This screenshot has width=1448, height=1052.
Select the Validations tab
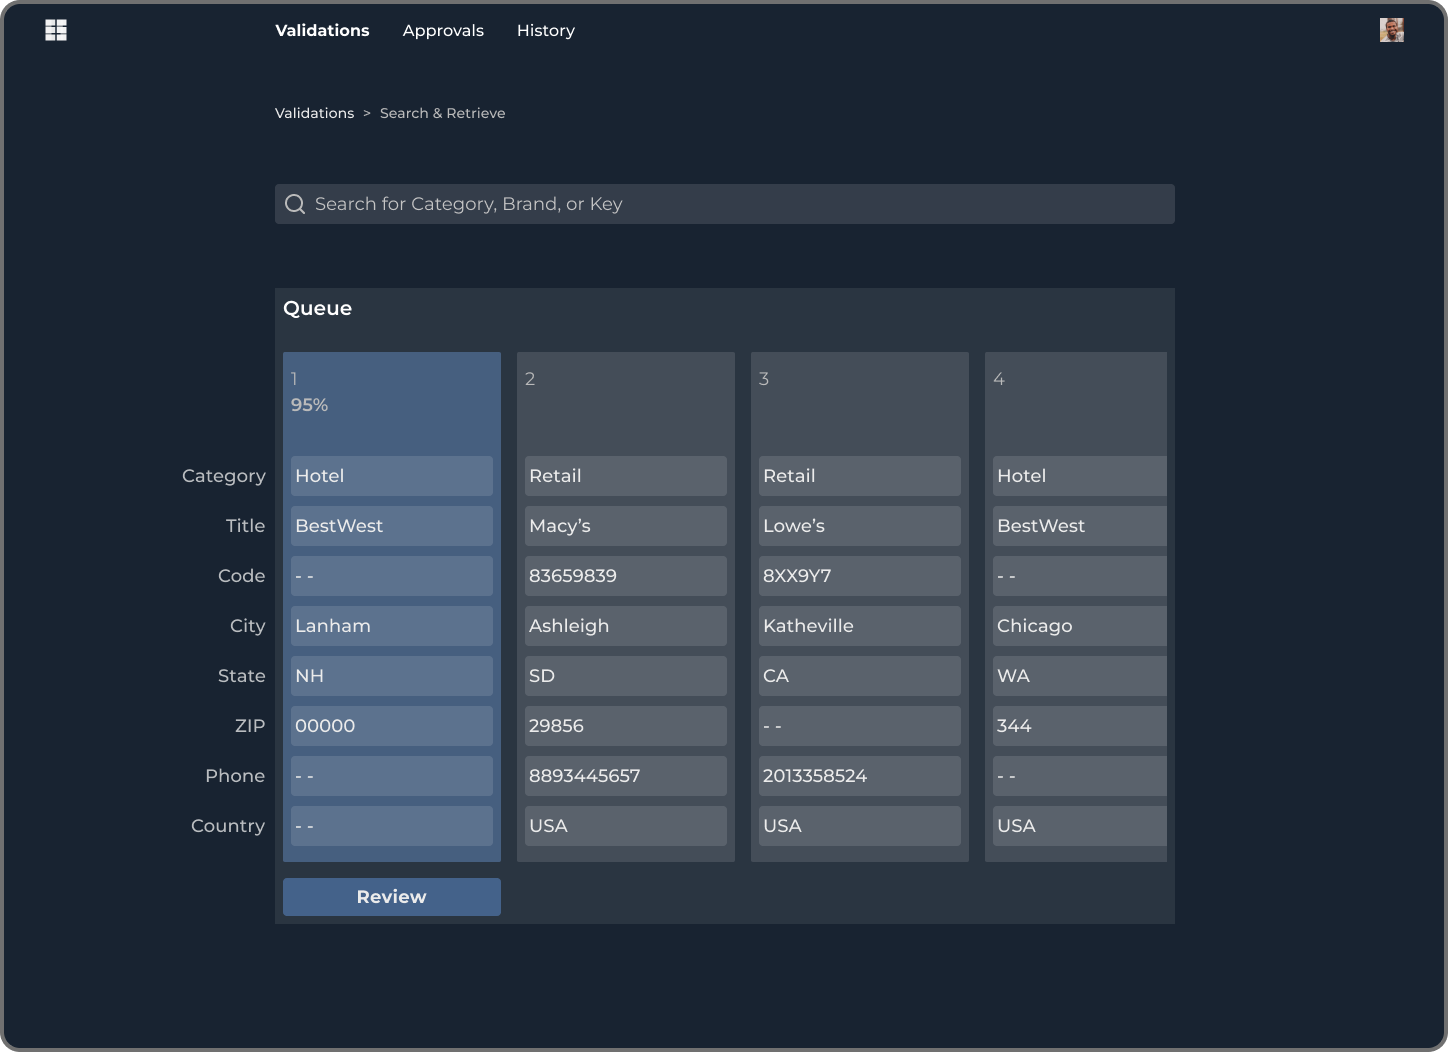coord(322,31)
